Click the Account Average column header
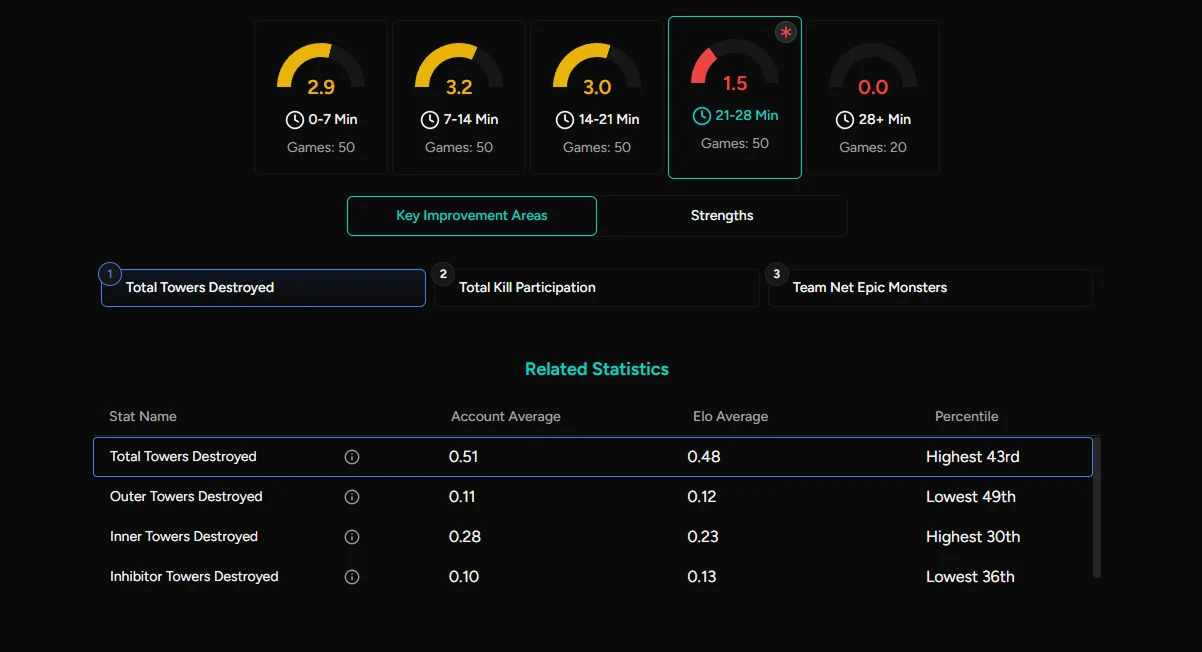The width and height of the screenshot is (1202, 652). pyautogui.click(x=505, y=417)
